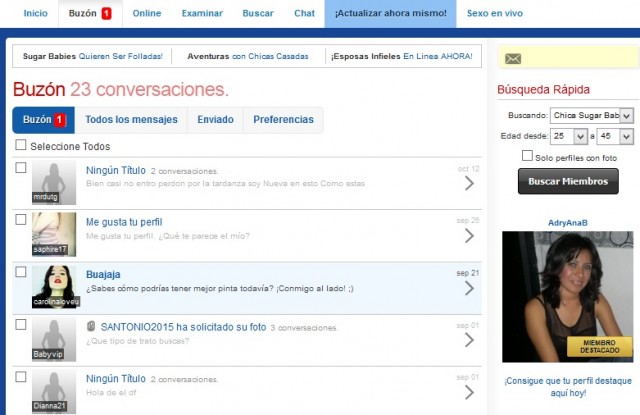Open Sexo en vivo nav item
Screen dimensions: 640x415
click(495, 13)
